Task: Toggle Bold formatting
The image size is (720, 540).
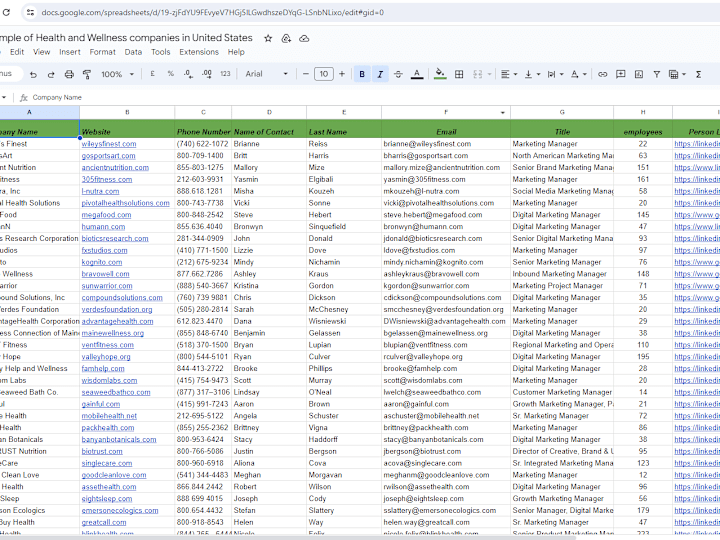Action: coord(362,74)
